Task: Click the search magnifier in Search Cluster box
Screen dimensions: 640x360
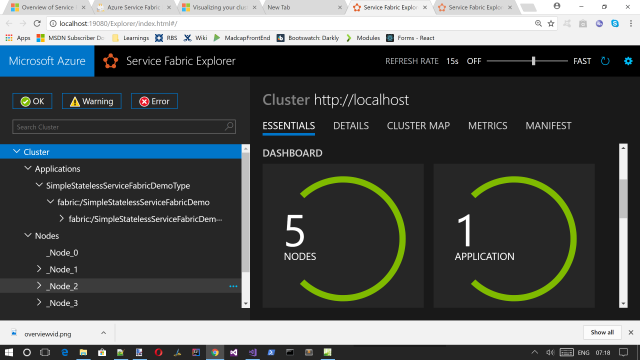Action: (x=229, y=127)
